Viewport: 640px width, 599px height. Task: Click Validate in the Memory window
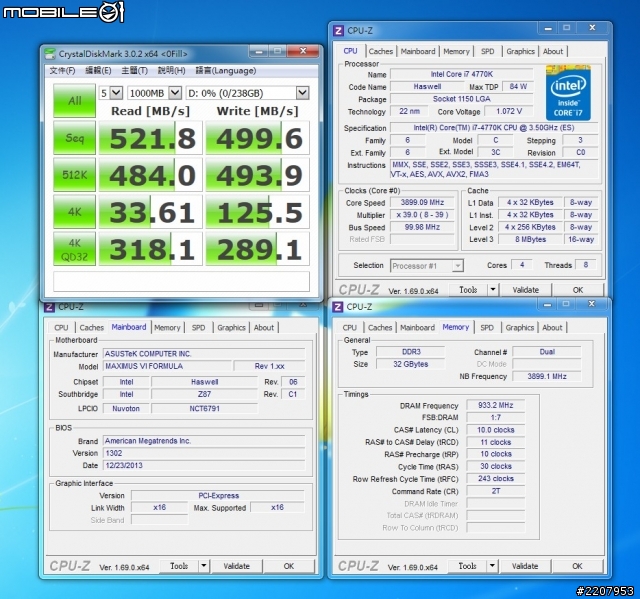pos(525,566)
